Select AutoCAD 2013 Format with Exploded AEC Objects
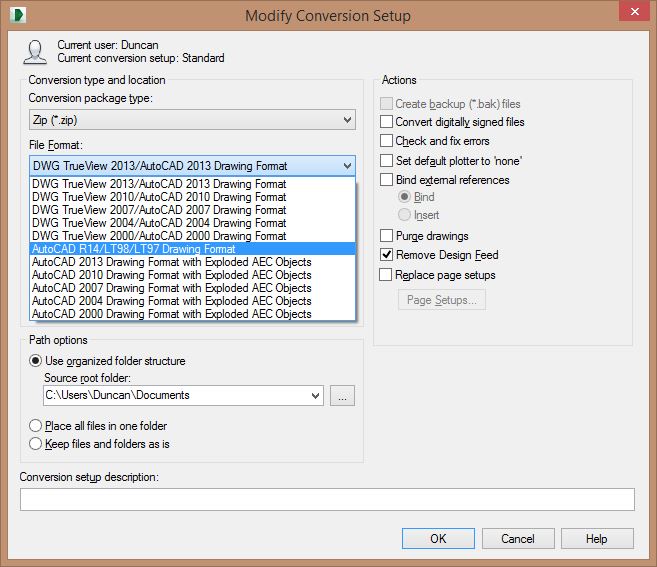This screenshot has height=567, width=657. pyautogui.click(x=192, y=262)
